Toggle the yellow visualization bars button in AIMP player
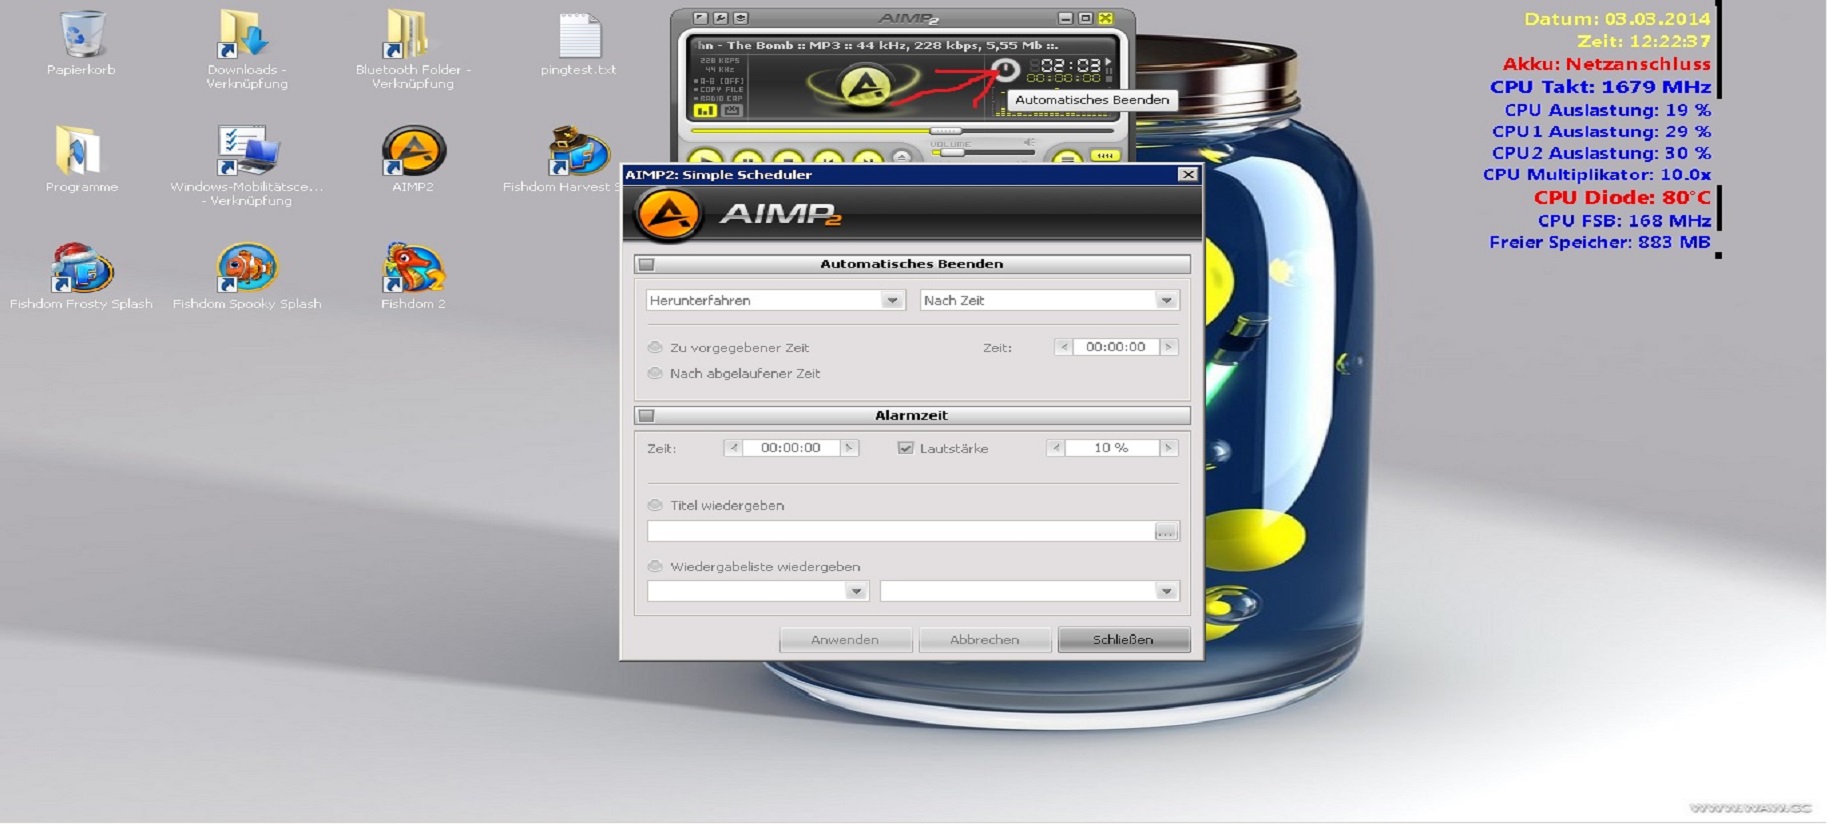The height and width of the screenshot is (824, 1828). (x=705, y=110)
